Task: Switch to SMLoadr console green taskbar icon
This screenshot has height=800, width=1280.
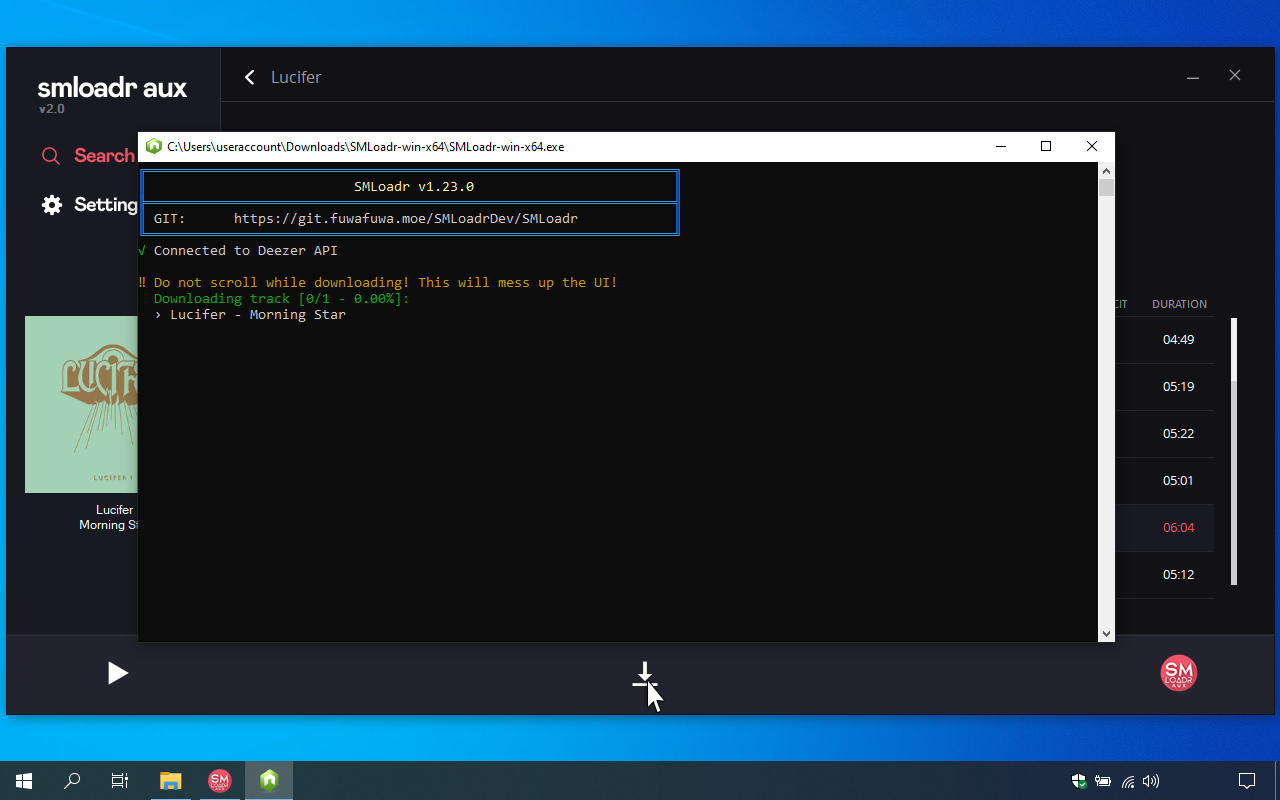Action: point(268,781)
